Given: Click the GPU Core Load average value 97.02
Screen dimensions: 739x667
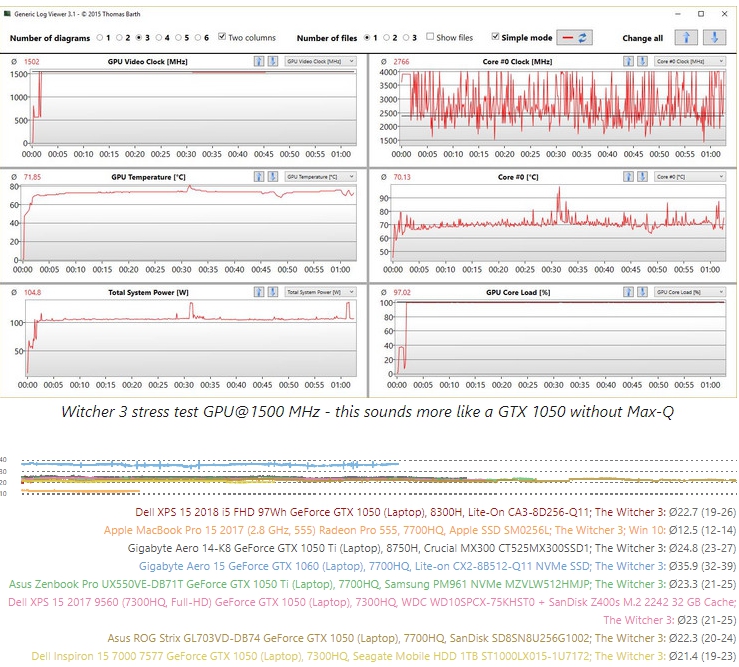Looking at the screenshot, I should [402, 293].
